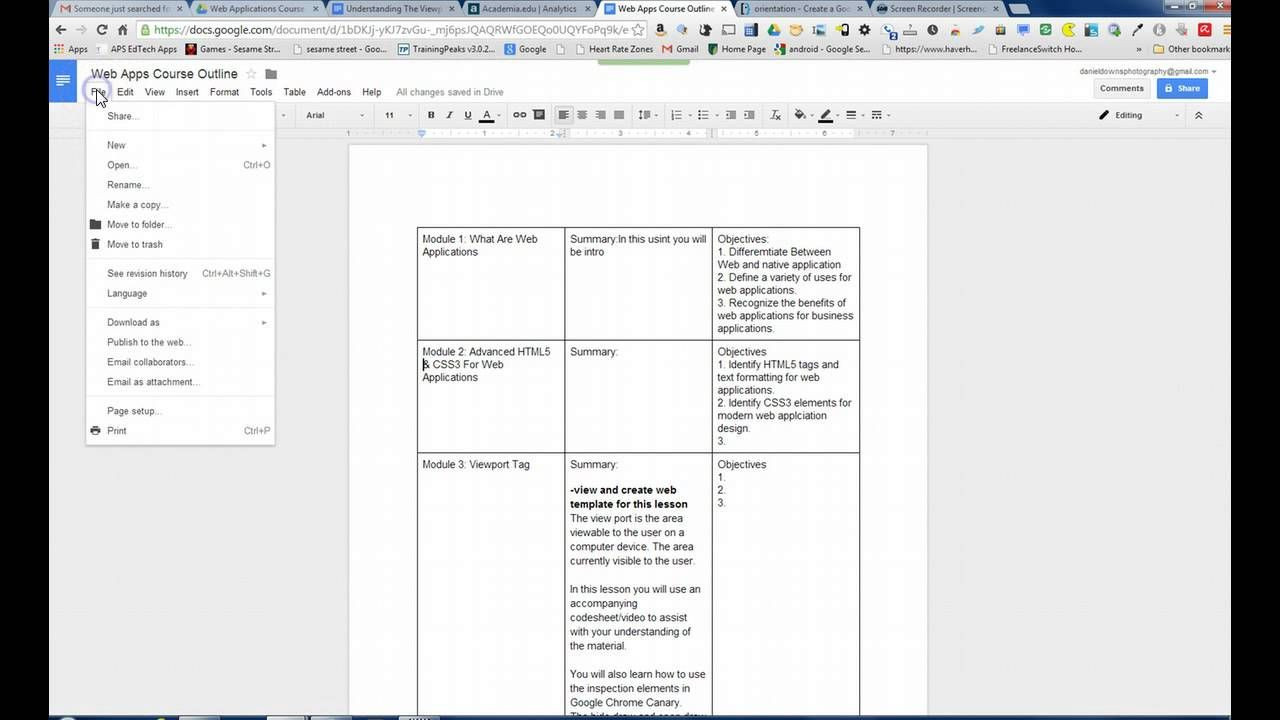Choose Publish to the web
The height and width of the screenshot is (720, 1280).
click(x=180, y=342)
